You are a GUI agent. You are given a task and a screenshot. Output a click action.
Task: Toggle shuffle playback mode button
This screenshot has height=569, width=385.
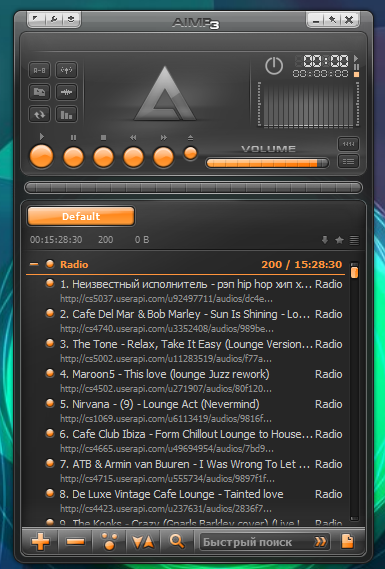(x=40, y=92)
